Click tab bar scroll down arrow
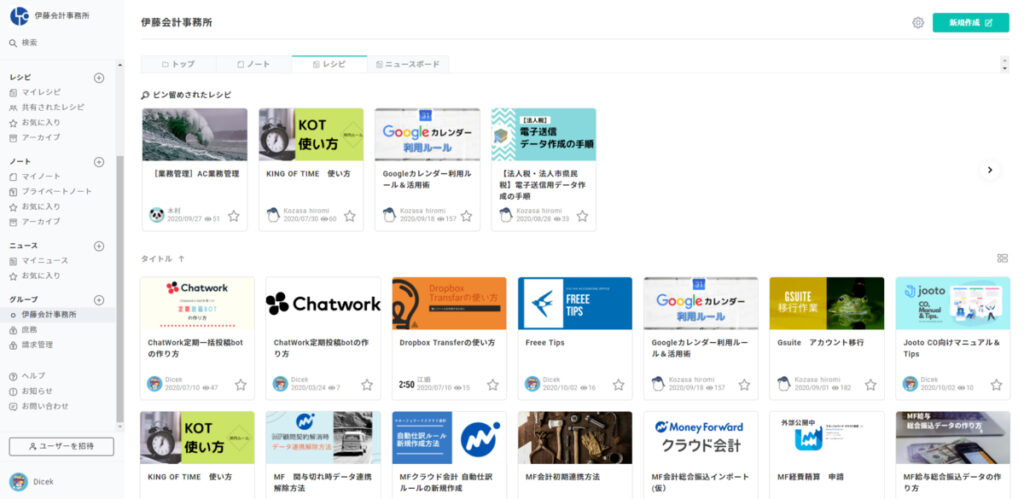This screenshot has height=499, width=1024. (x=1004, y=68)
